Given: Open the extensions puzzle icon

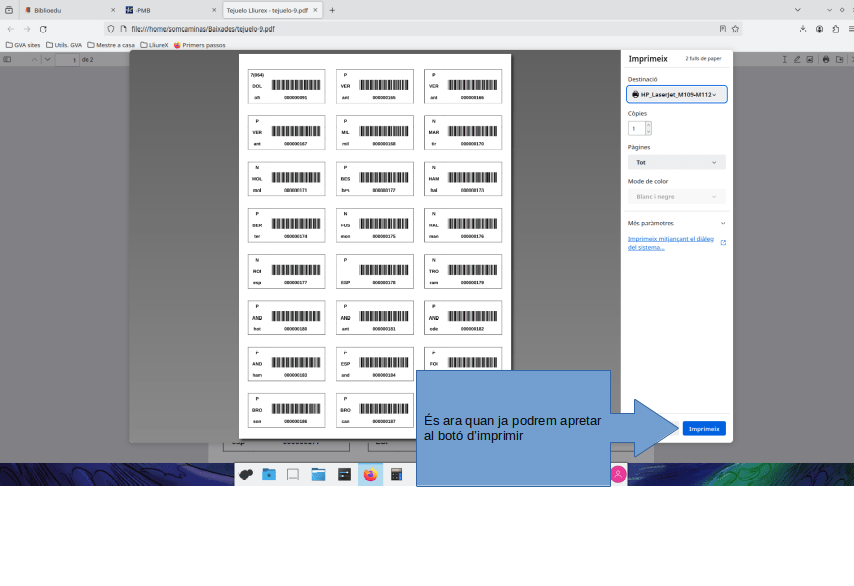Looking at the screenshot, I should point(835,29).
